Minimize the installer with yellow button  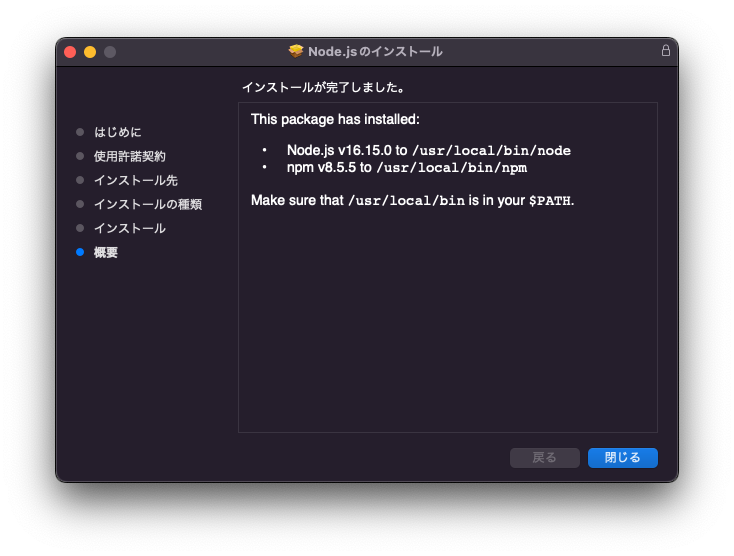(x=90, y=52)
